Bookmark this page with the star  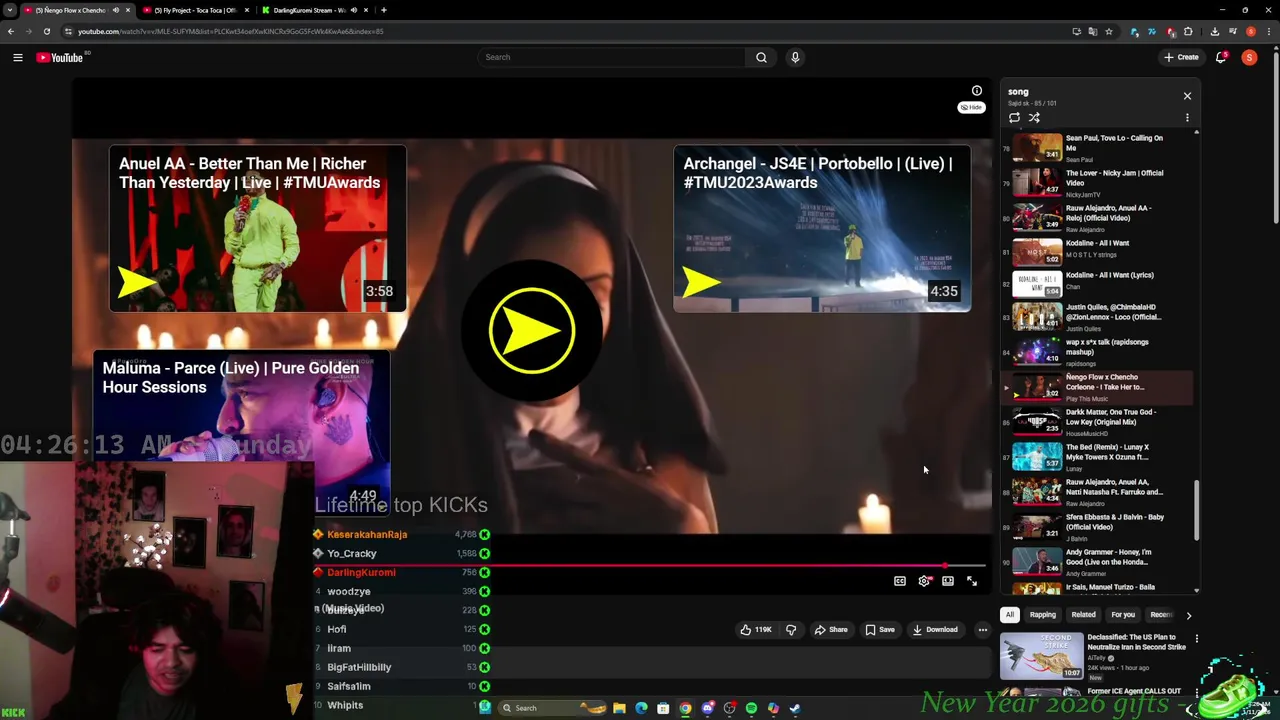coord(1108,31)
